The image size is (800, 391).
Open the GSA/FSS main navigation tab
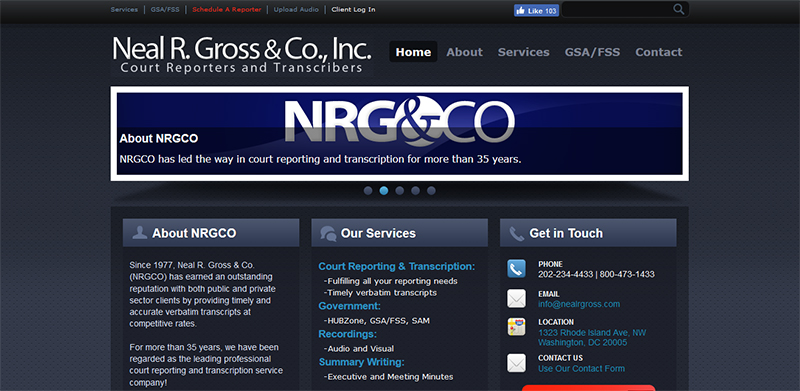tap(592, 52)
